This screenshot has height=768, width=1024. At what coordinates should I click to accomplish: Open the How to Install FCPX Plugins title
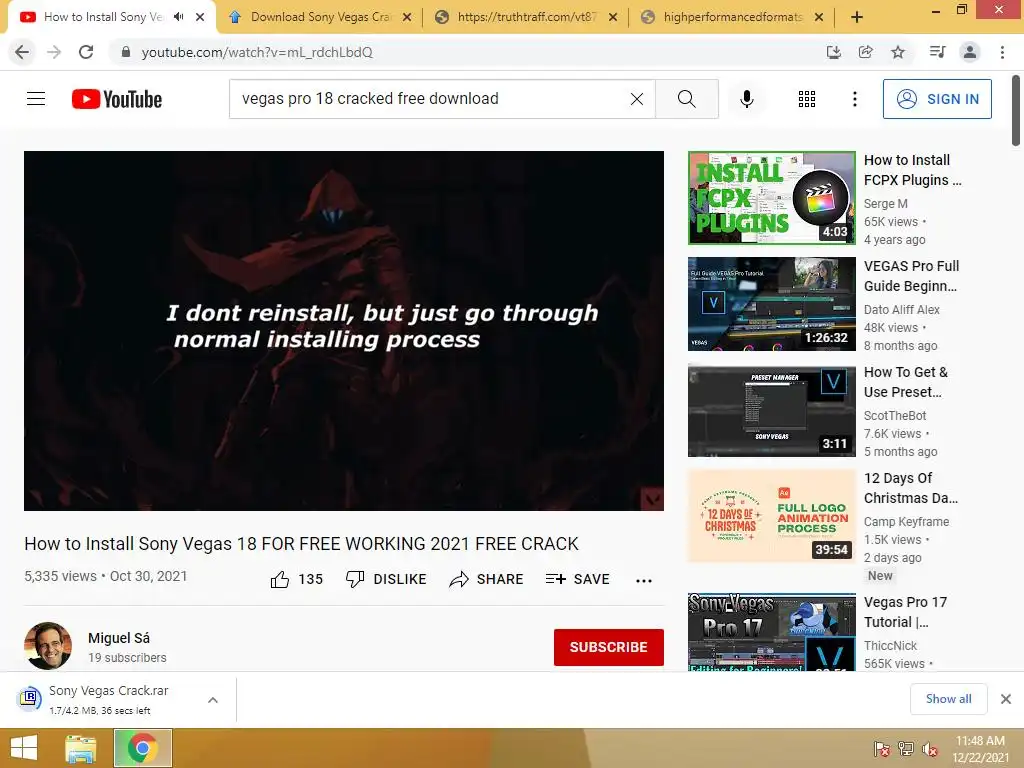point(912,170)
